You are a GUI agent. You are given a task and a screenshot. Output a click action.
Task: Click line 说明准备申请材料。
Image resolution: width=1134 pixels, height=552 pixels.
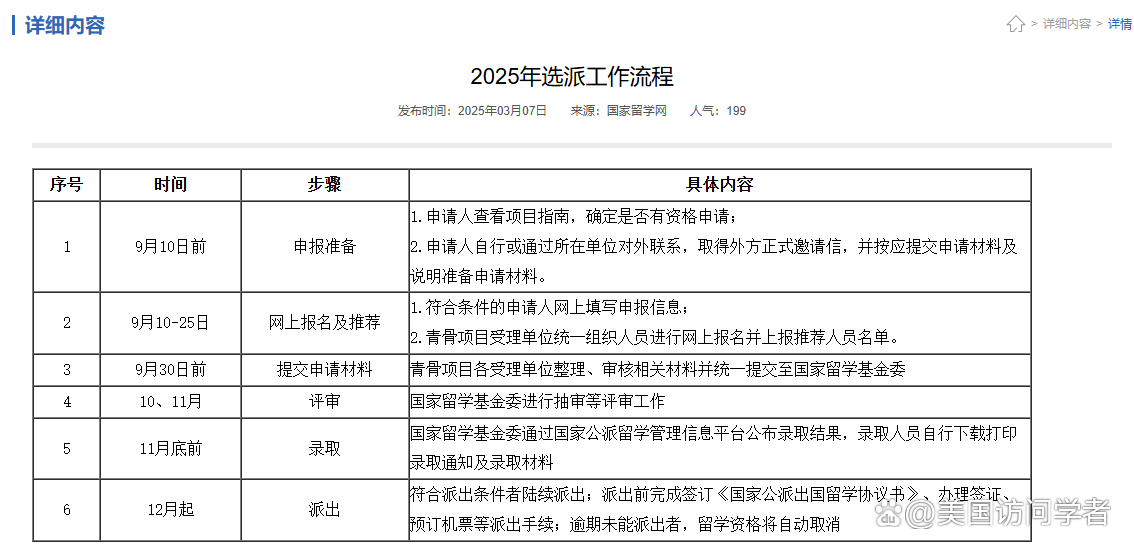[478, 276]
